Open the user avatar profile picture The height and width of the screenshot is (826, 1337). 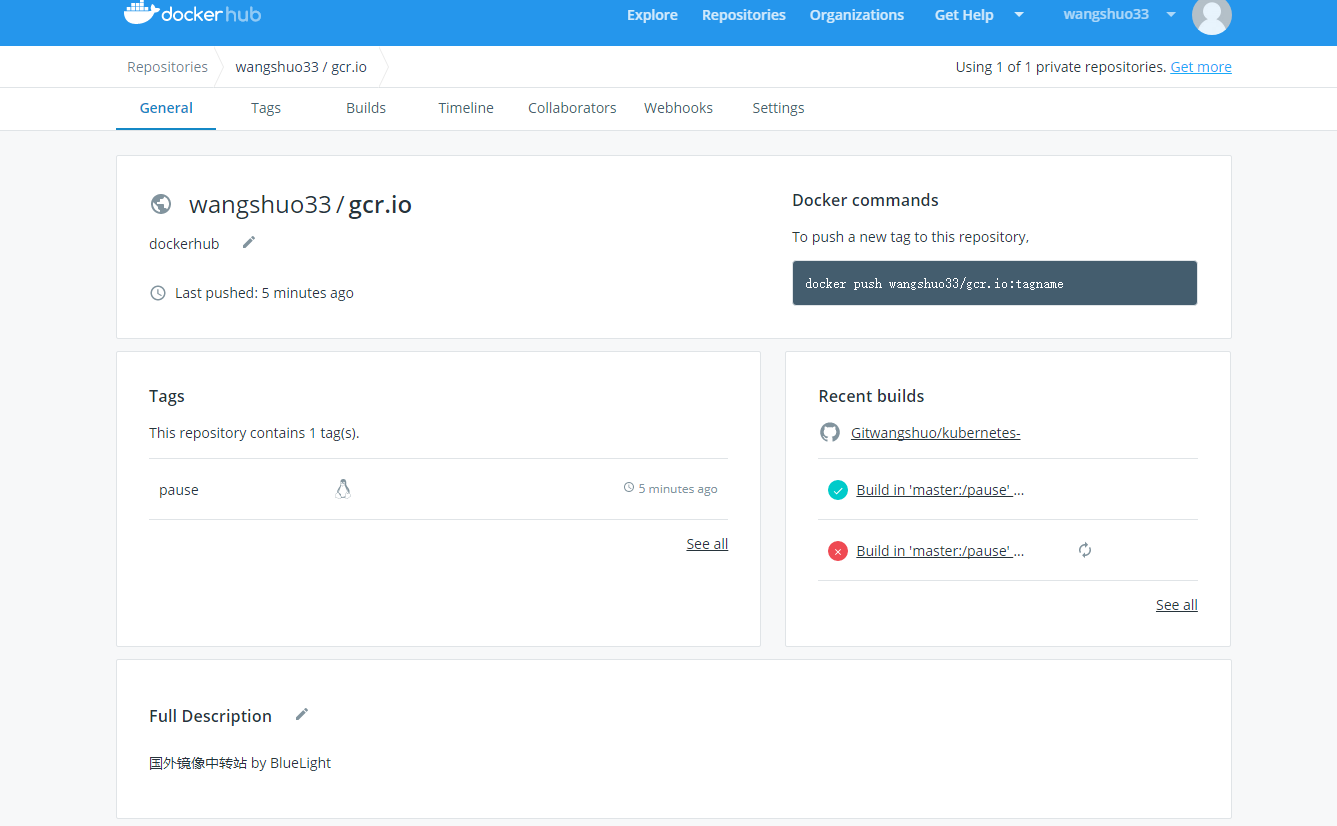click(x=1212, y=16)
